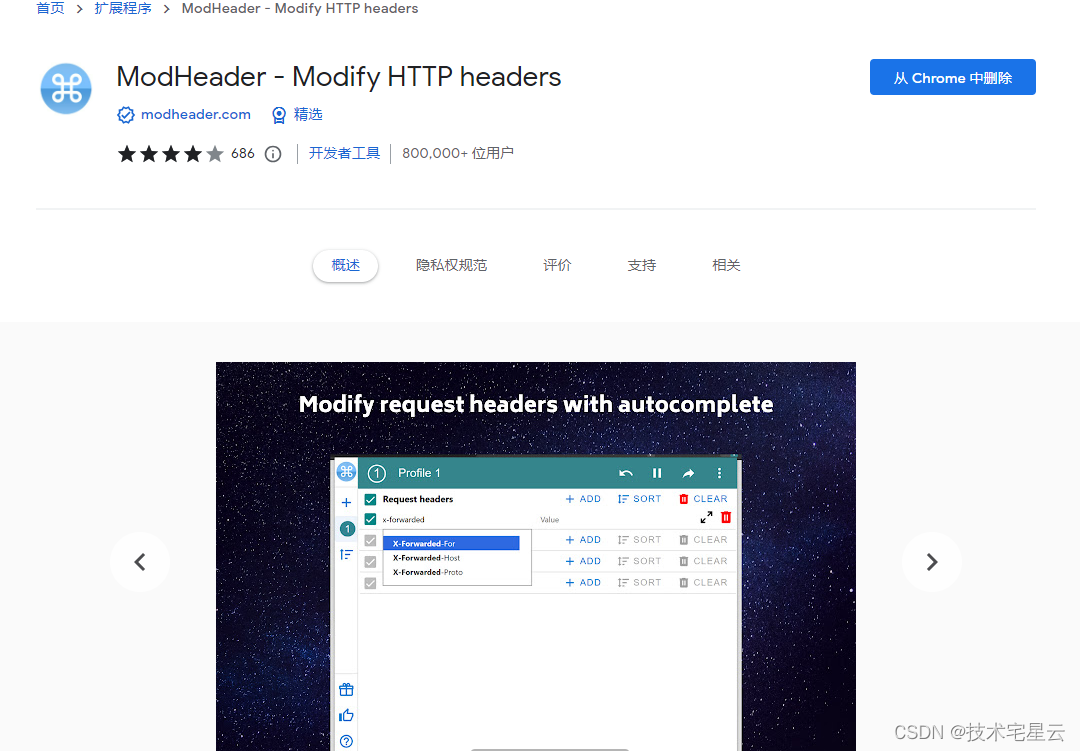1080x751 pixels.
Task: Show next screenshot with right chevron
Action: 932,562
